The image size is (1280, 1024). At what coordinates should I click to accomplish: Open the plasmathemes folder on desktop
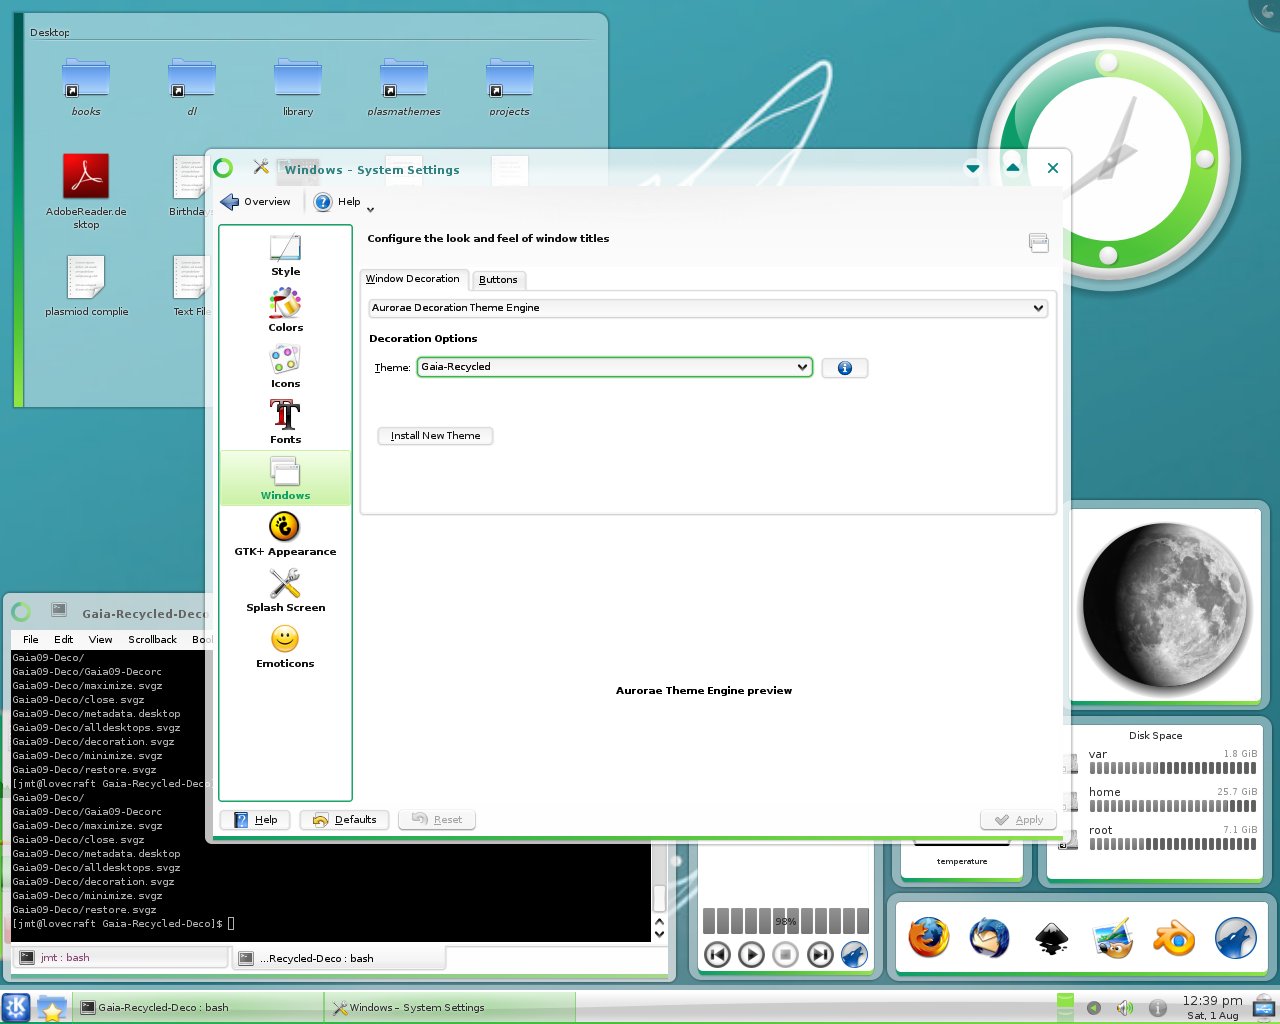point(404,87)
